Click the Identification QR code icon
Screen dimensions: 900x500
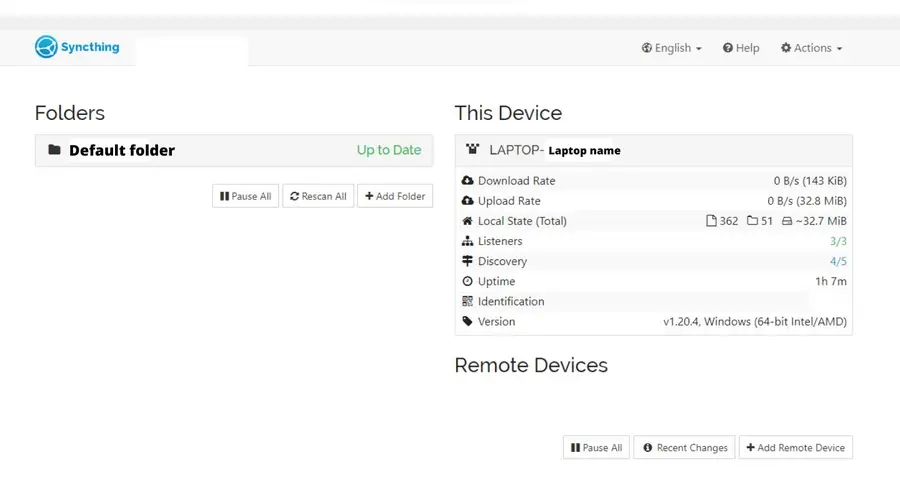tap(467, 301)
